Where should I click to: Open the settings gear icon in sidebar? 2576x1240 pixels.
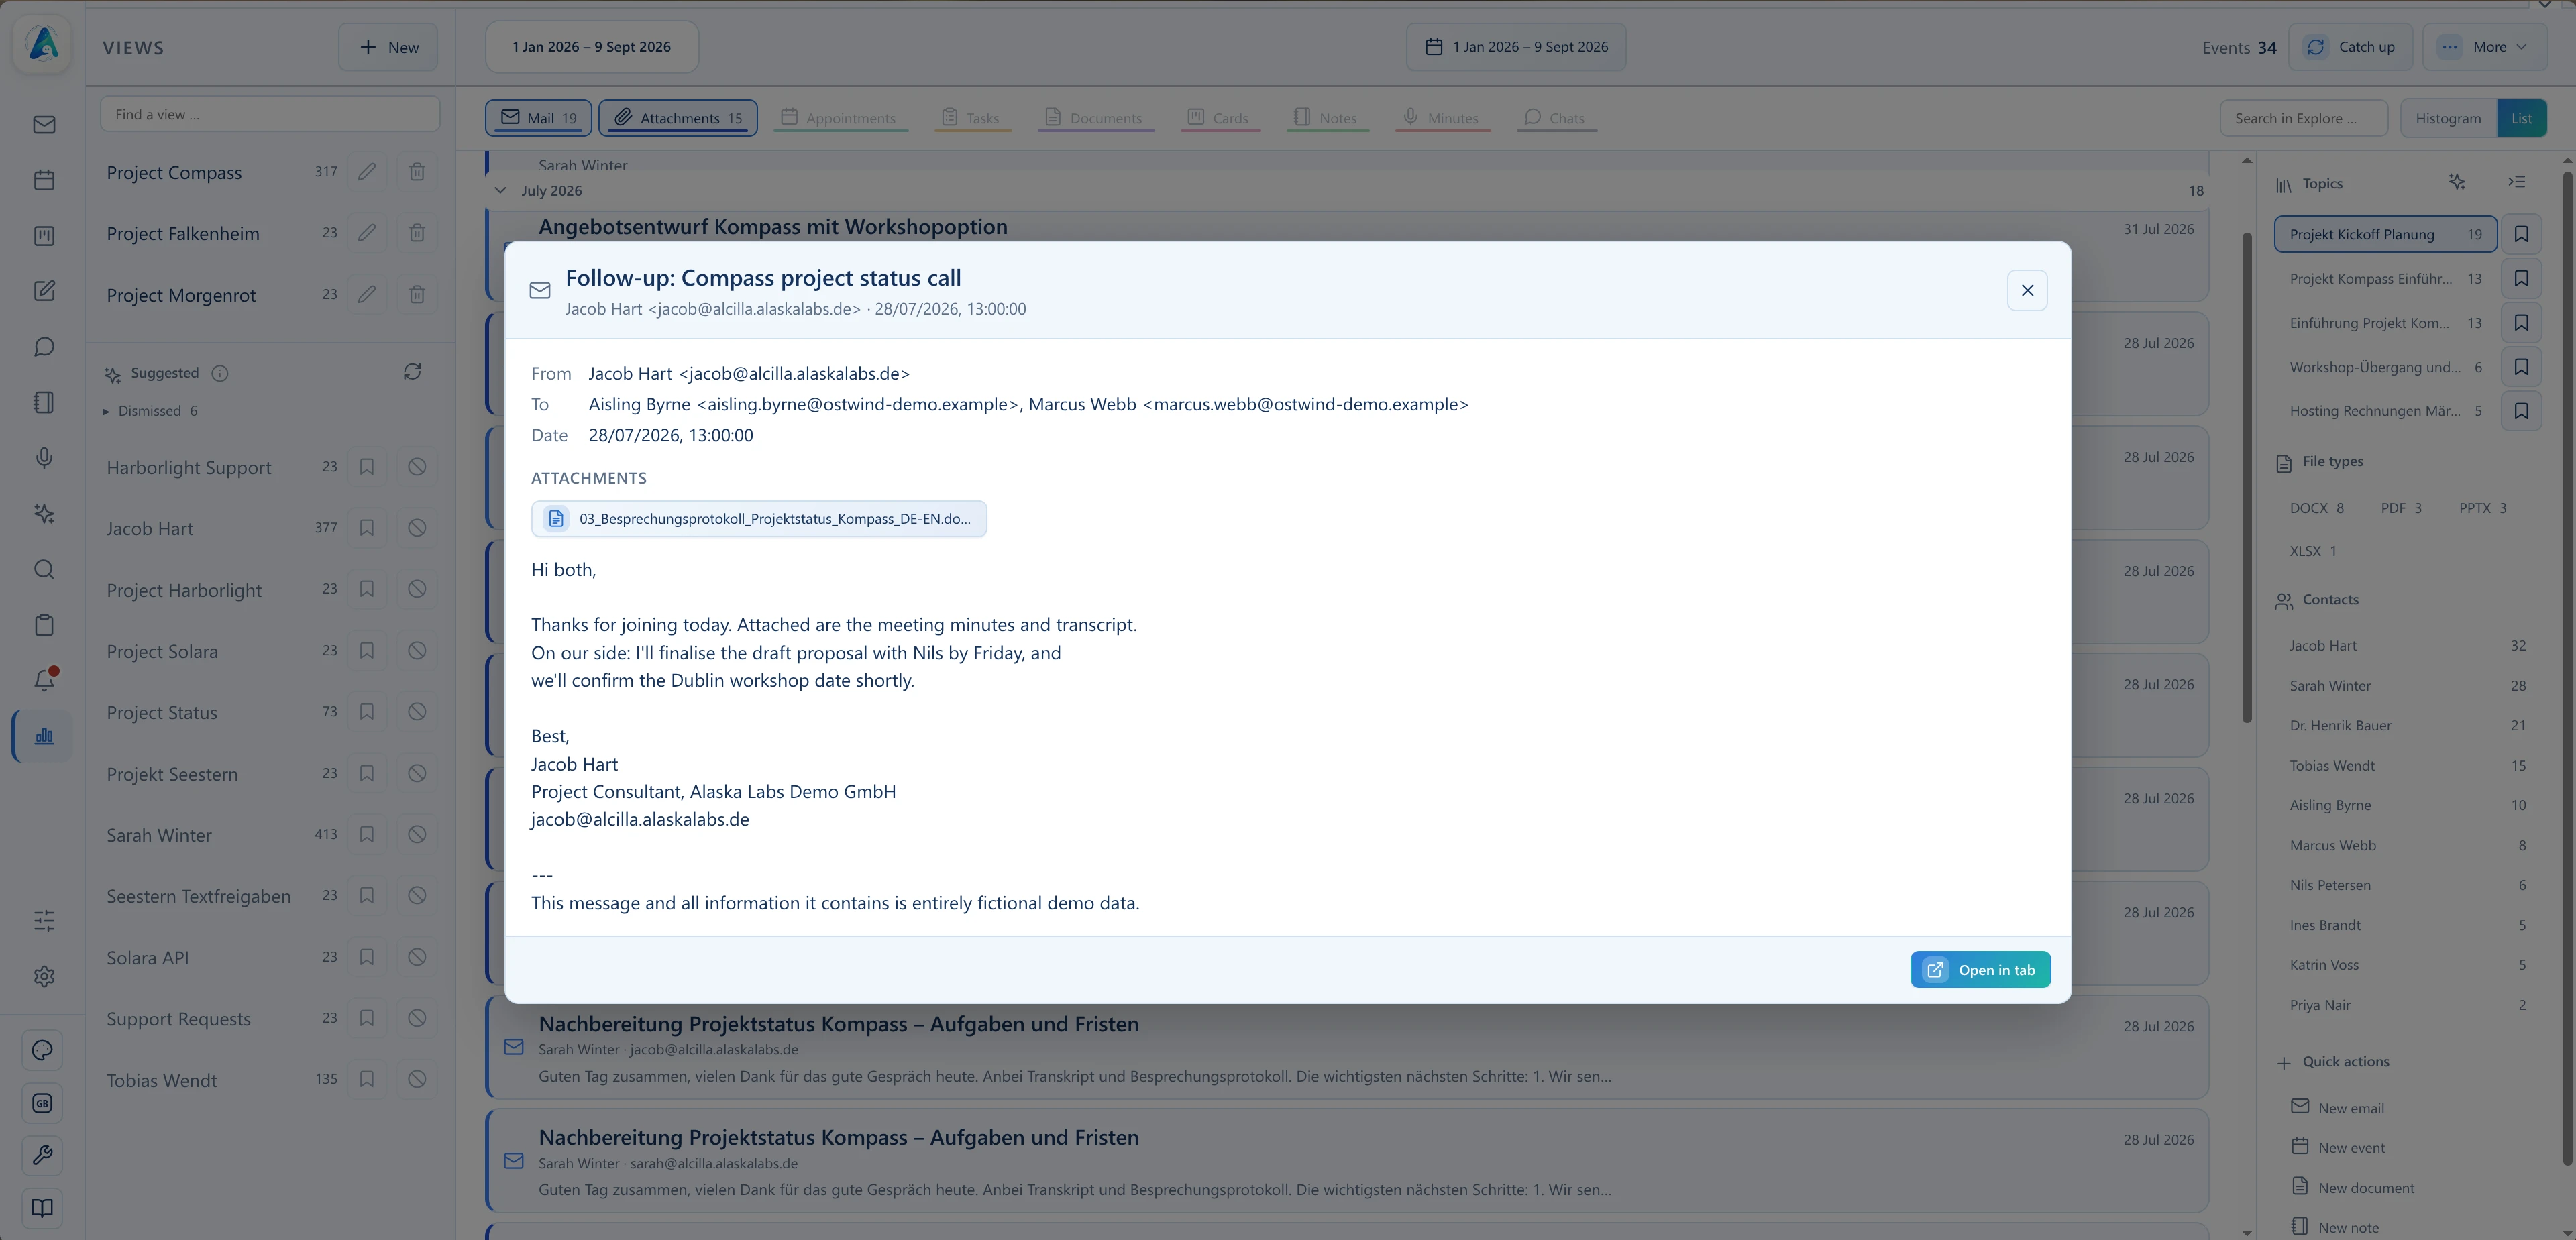coord(44,976)
